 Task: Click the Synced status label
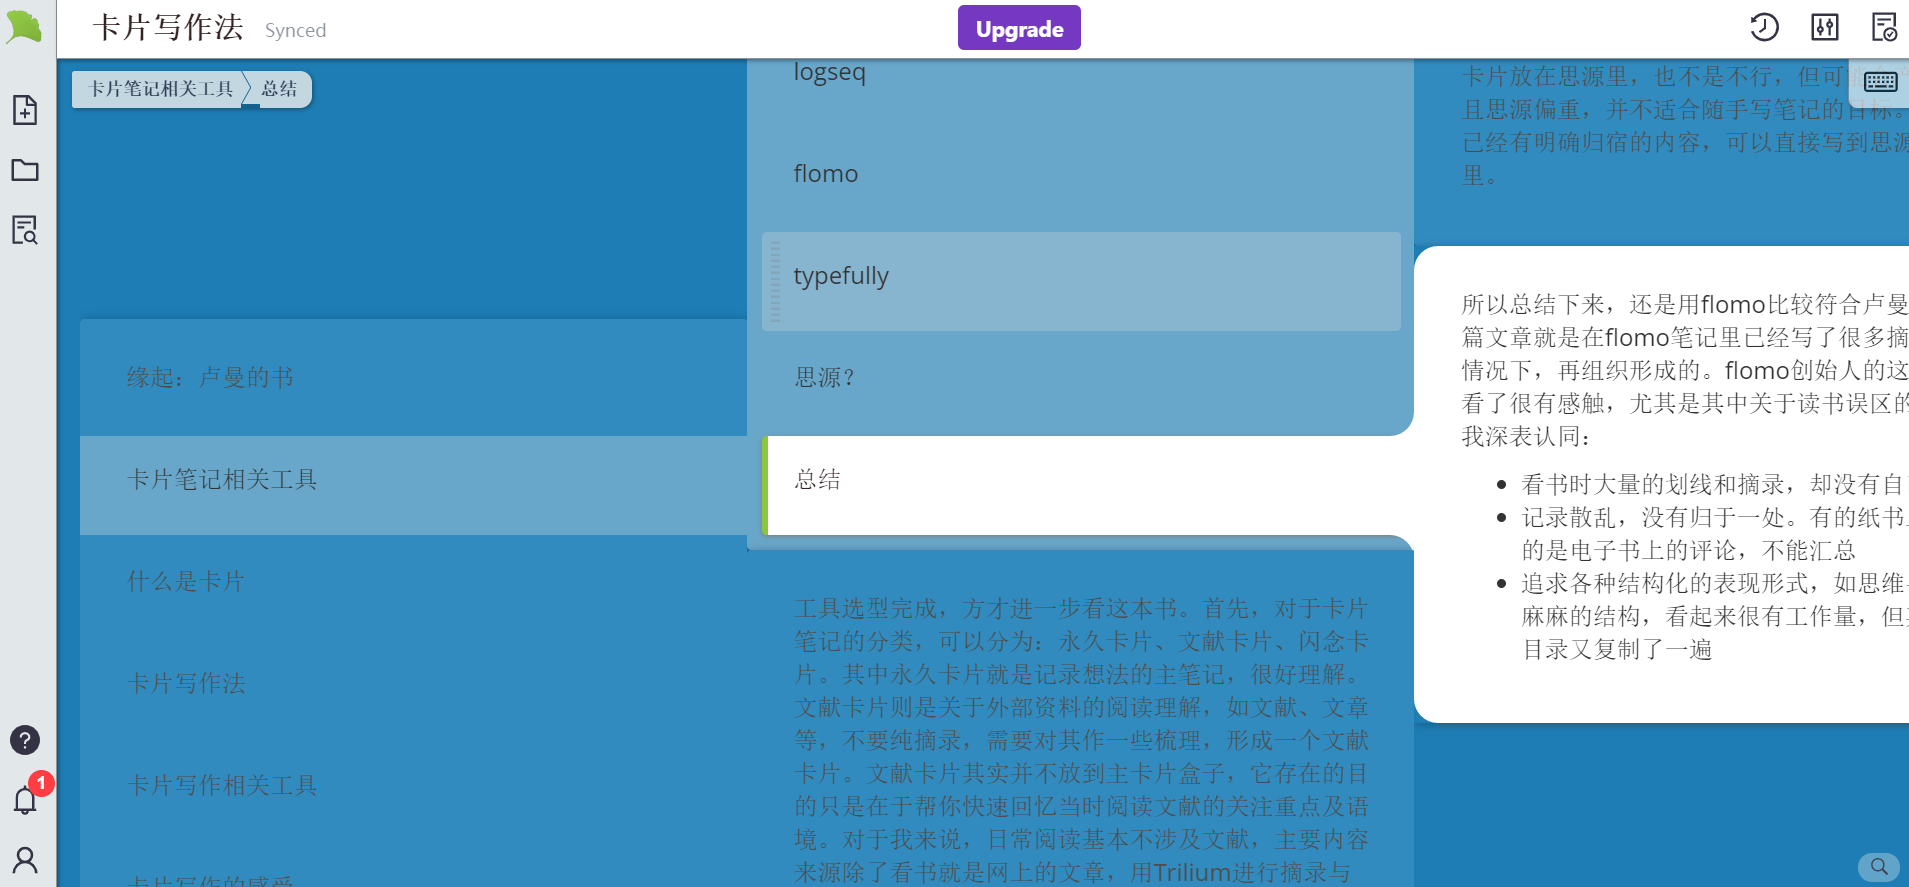point(295,30)
